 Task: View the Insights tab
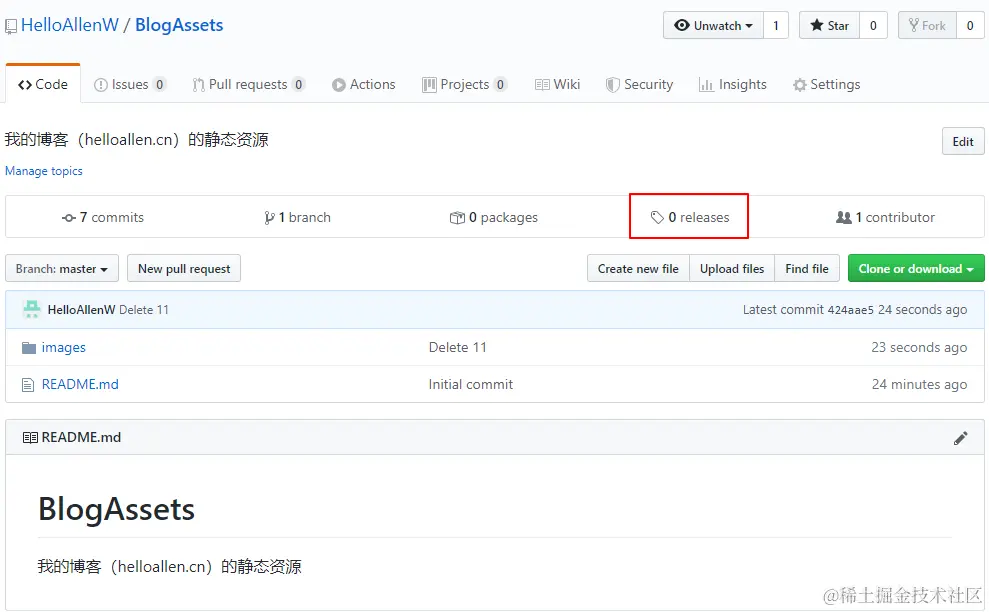click(x=733, y=84)
